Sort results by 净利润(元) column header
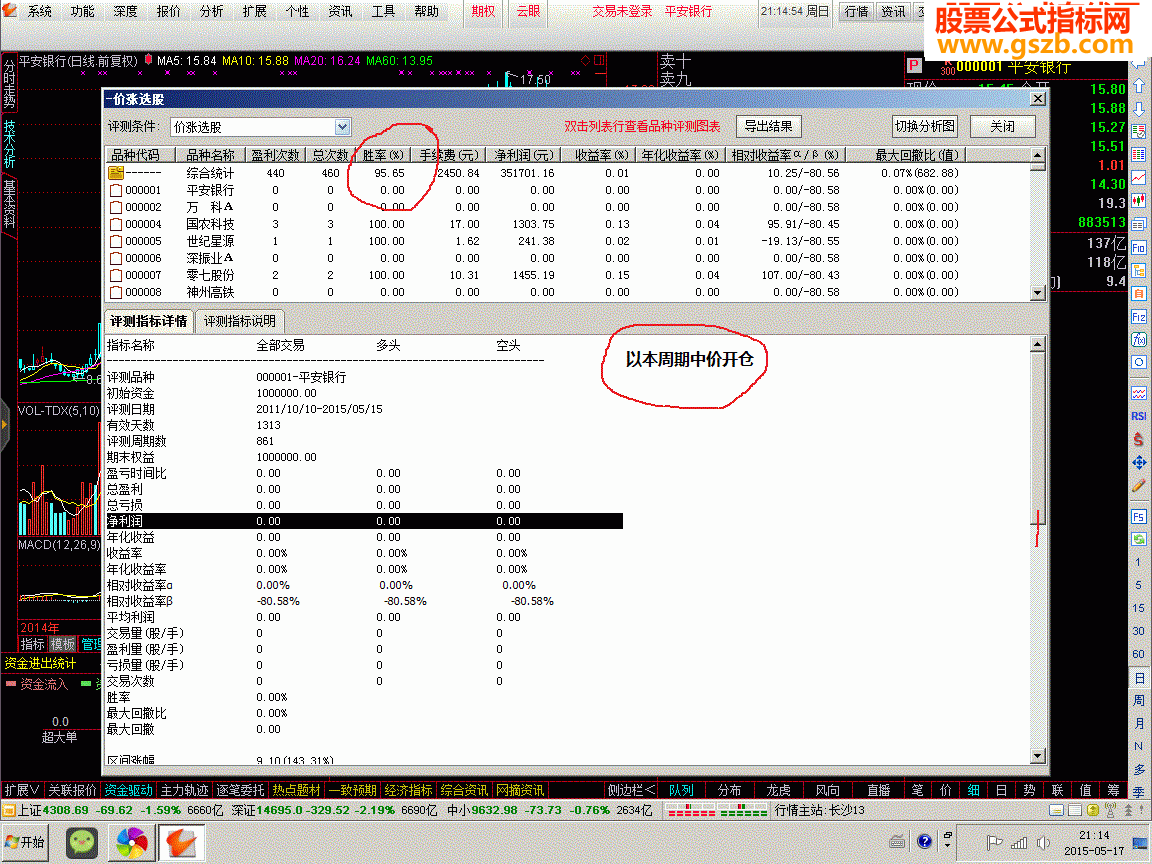Screen dimensions: 1152x864 click(x=523, y=155)
